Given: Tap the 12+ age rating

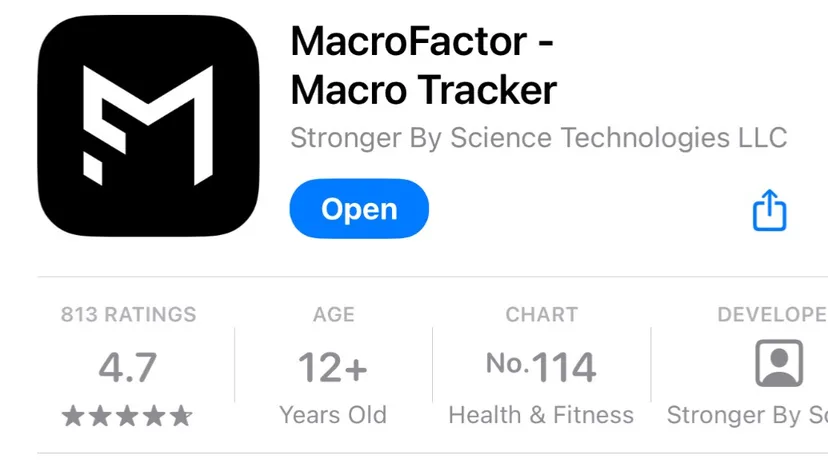Looking at the screenshot, I should 333,368.
